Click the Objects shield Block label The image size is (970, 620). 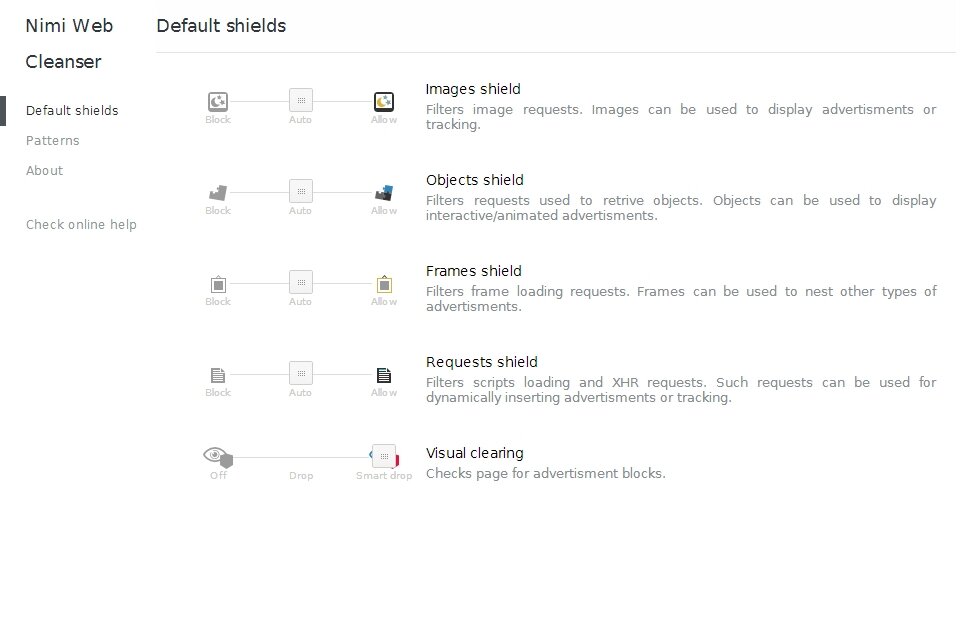pyautogui.click(x=218, y=210)
